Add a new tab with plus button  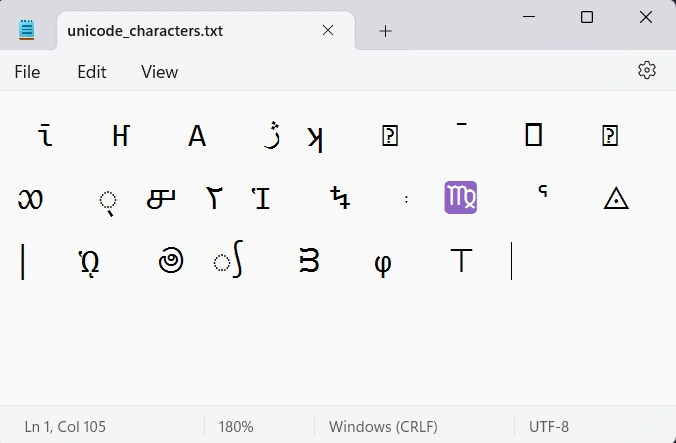(385, 31)
